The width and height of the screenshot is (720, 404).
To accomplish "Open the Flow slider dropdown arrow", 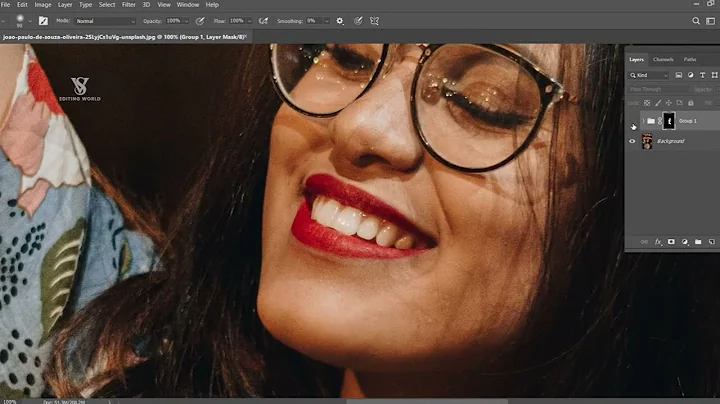I will 249,21.
